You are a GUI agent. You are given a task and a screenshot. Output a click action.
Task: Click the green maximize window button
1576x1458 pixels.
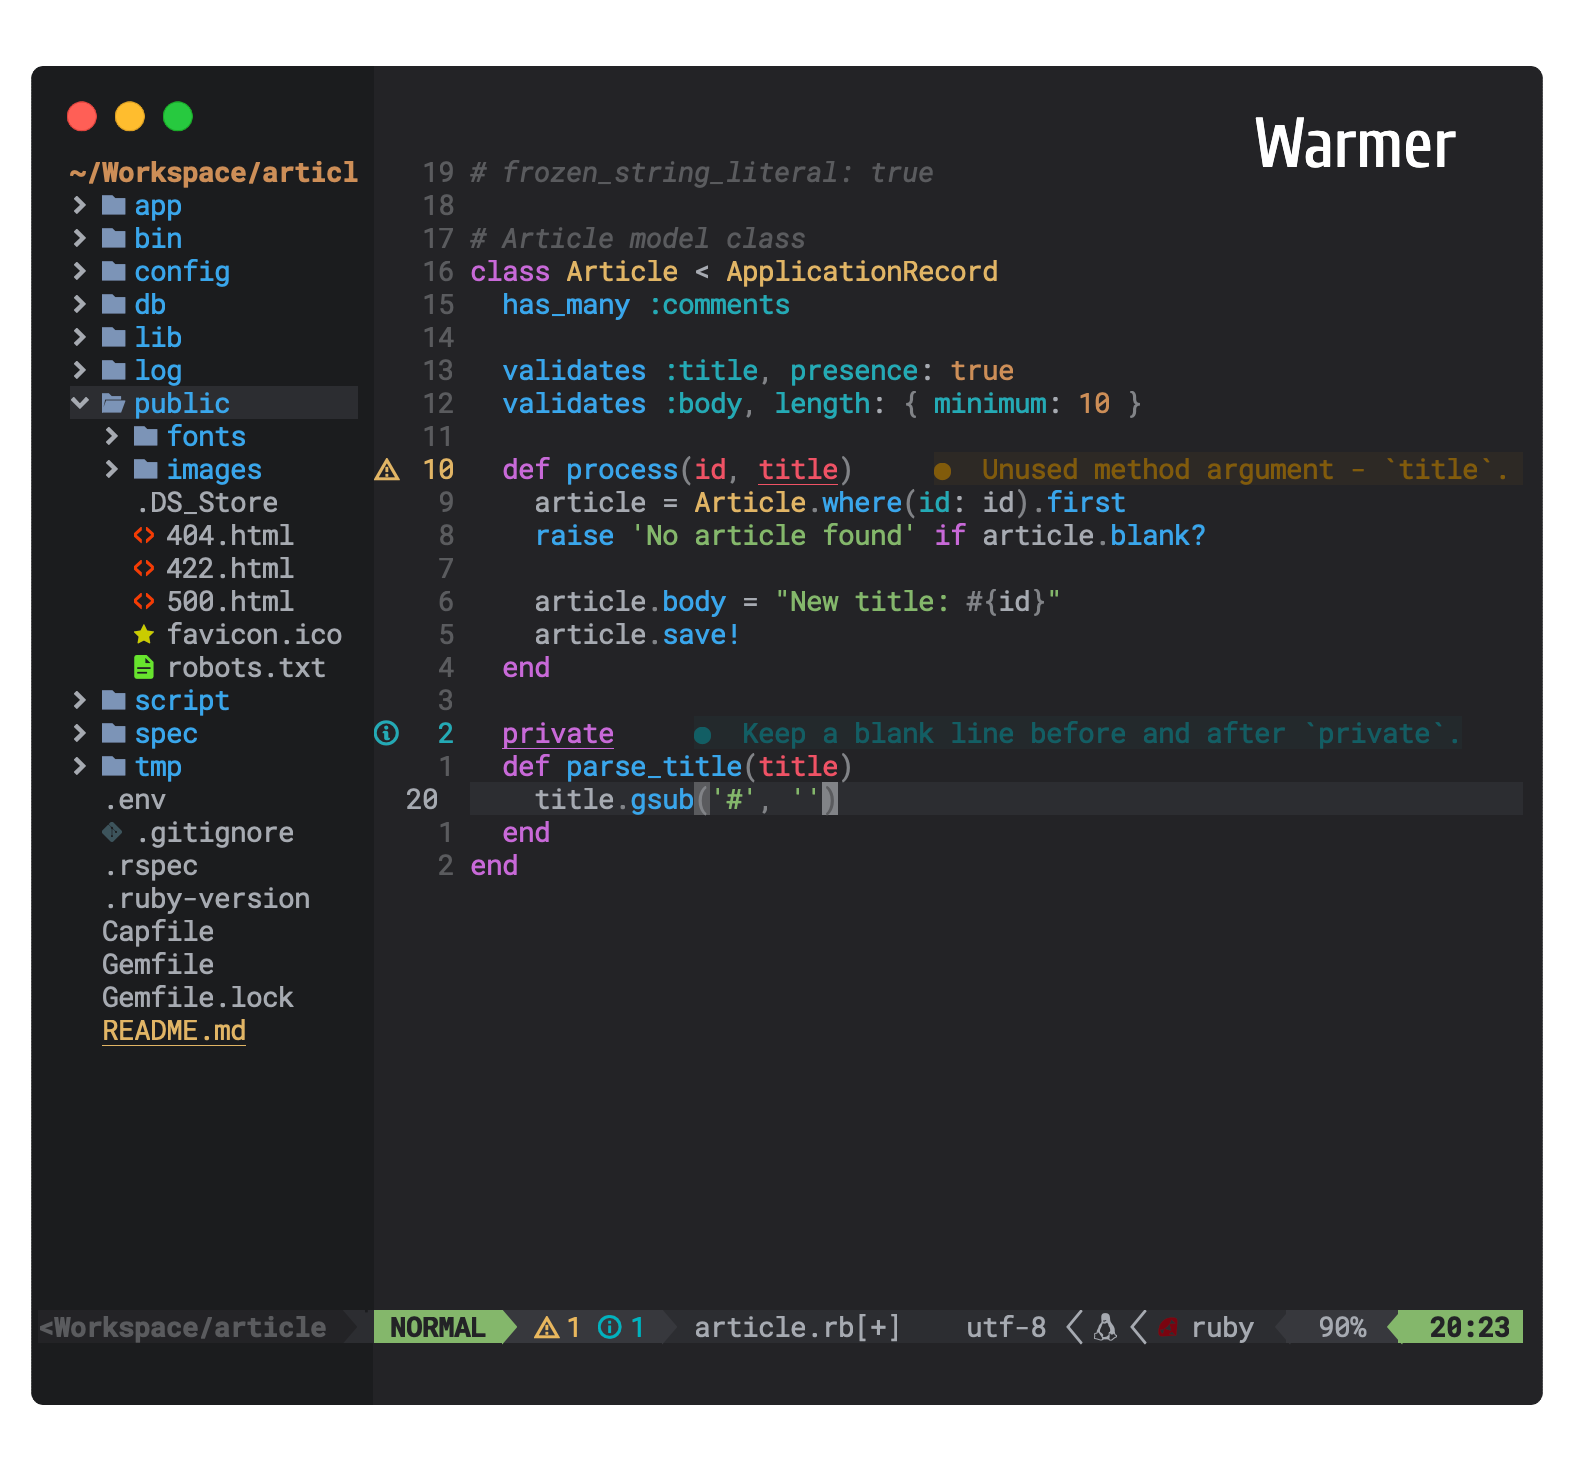tap(178, 117)
